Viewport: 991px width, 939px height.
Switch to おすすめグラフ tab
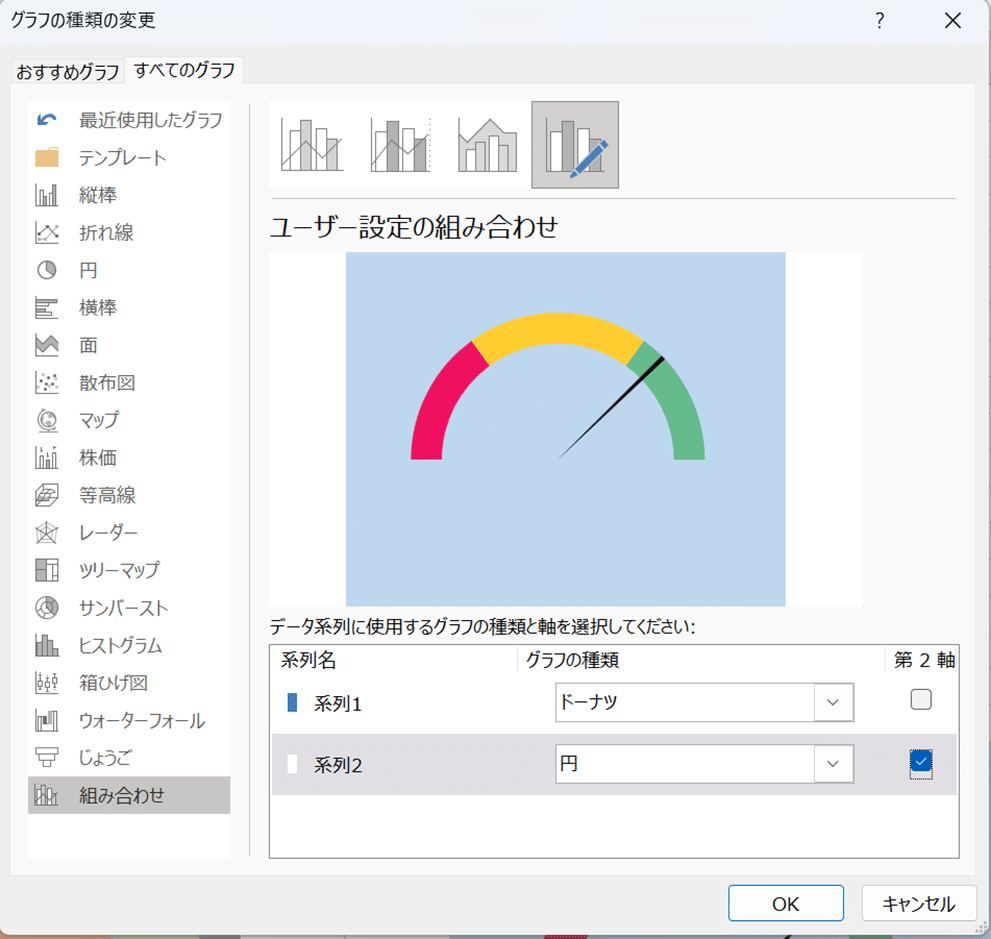(68, 71)
